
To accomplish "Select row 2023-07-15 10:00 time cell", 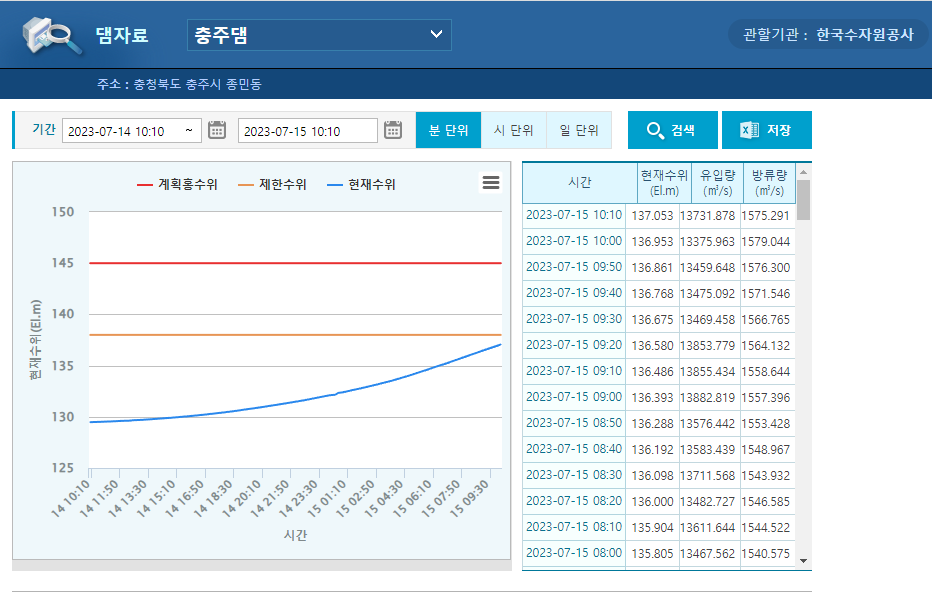I will coord(574,241).
